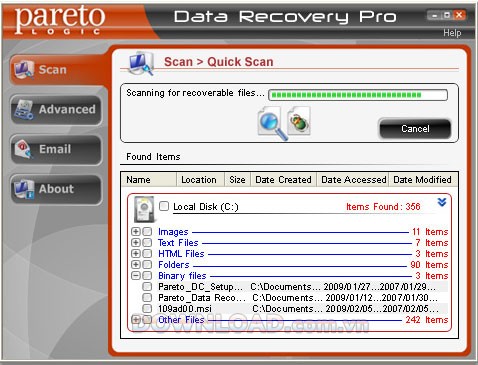
Task: Select the Text Files tree label
Action: coord(178,243)
